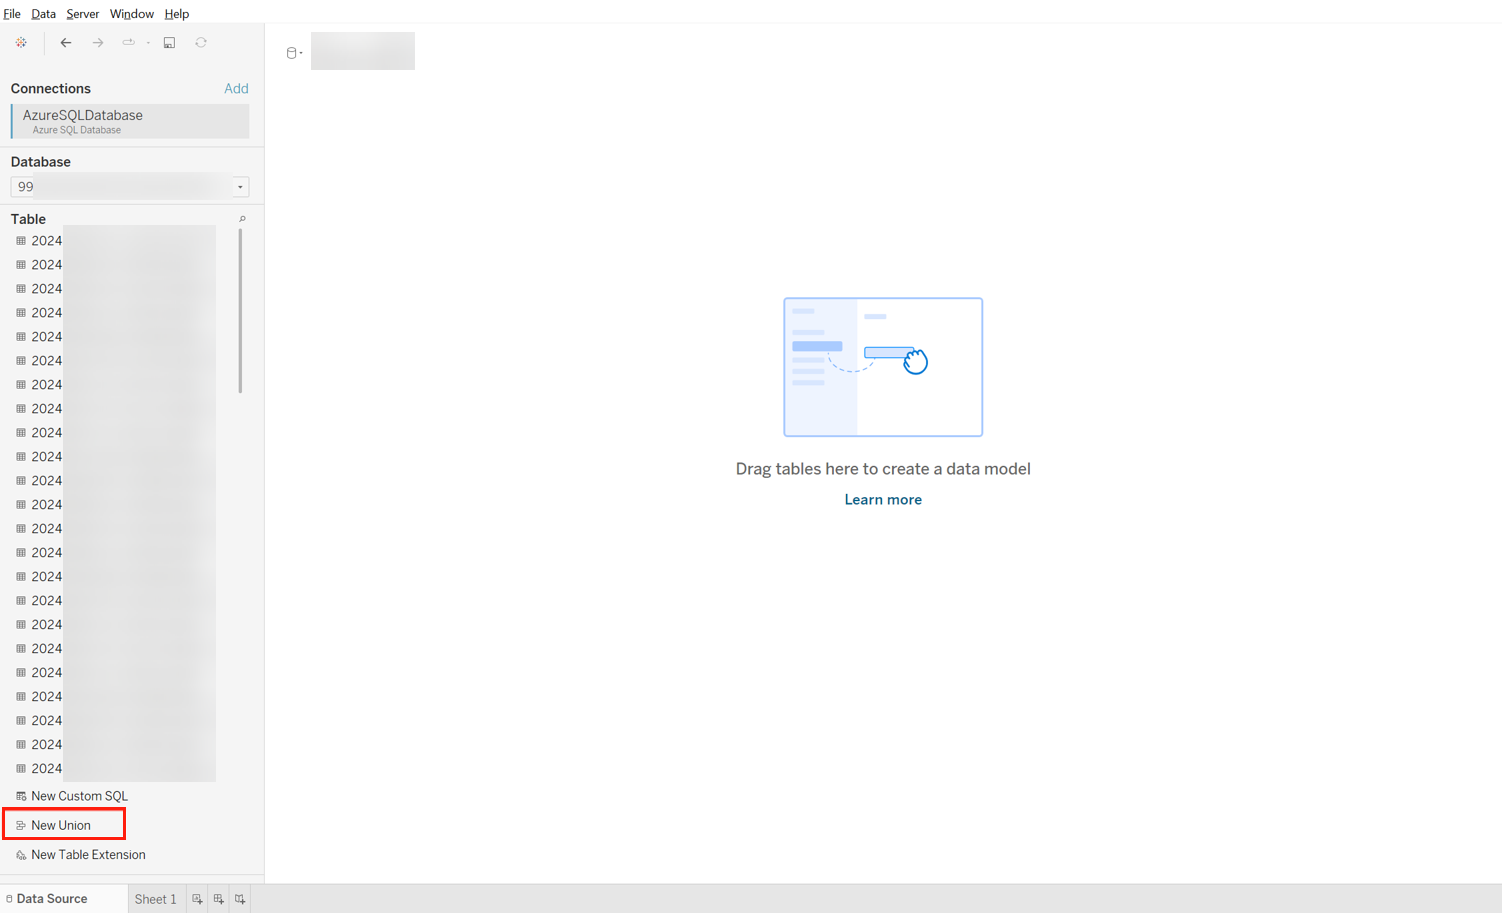1503x913 pixels.
Task: Select New Union option
Action: 61,825
